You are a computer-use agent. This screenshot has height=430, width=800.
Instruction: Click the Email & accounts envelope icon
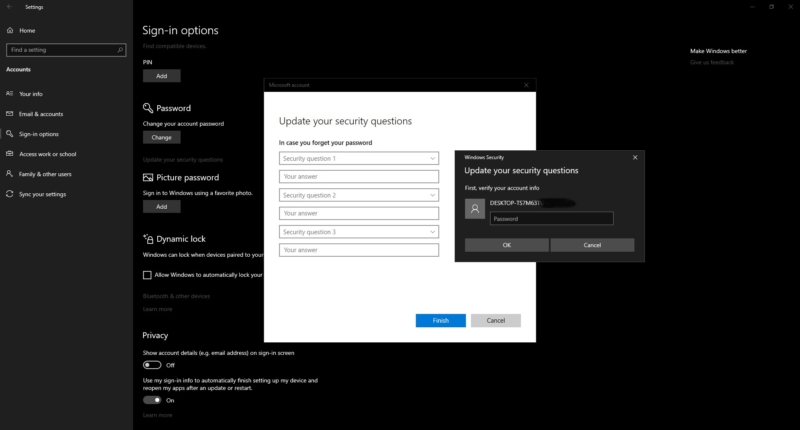(10, 114)
